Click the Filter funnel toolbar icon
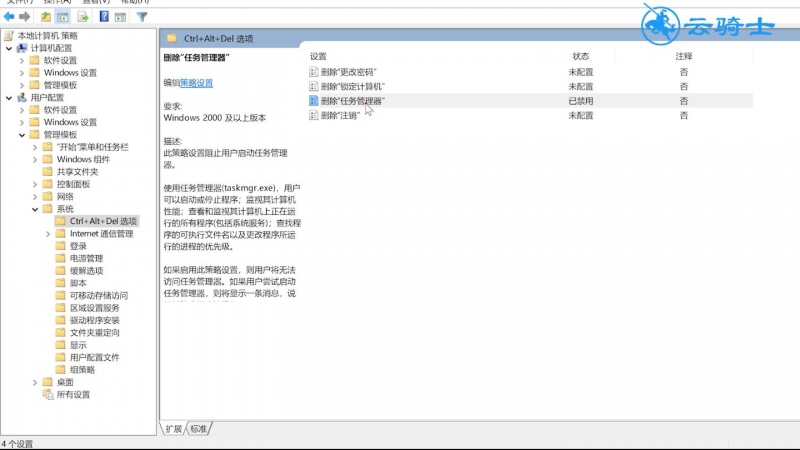 [142, 17]
